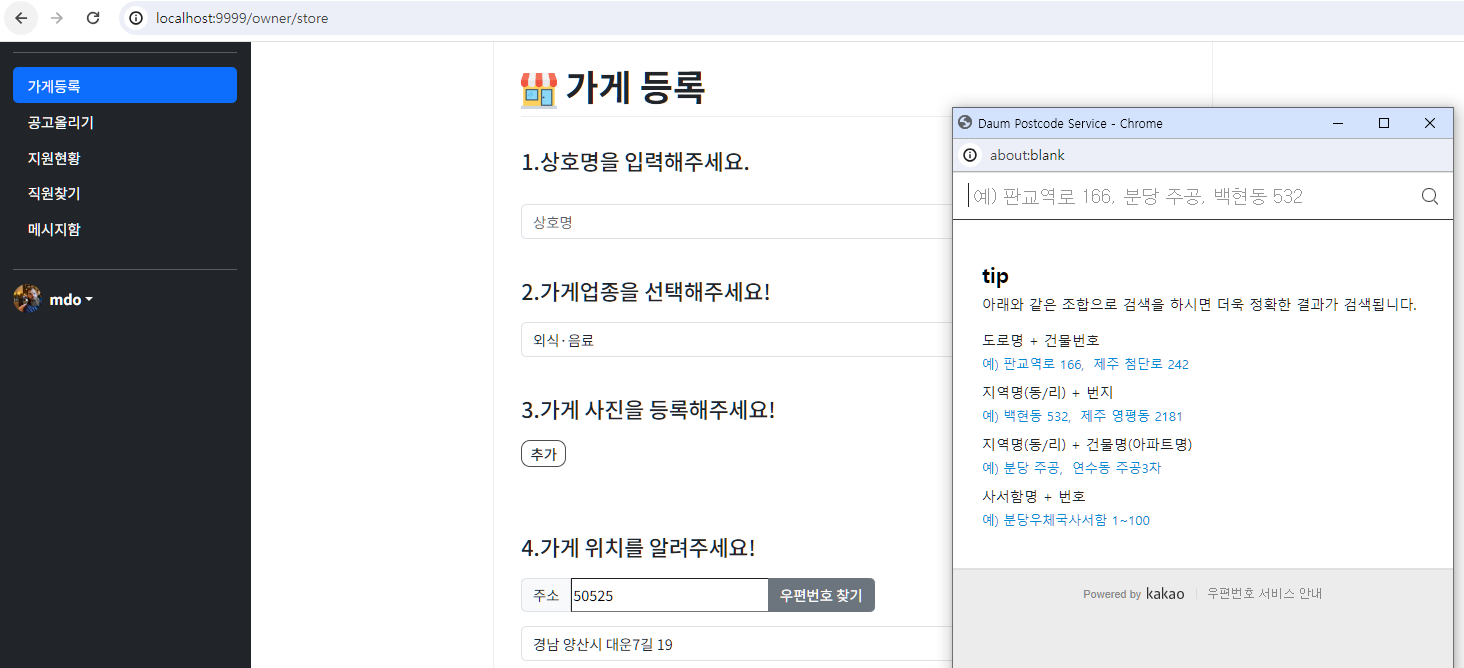Click the about:blank address in popup
Screen dimensions: 1464x668
[x=1027, y=155]
